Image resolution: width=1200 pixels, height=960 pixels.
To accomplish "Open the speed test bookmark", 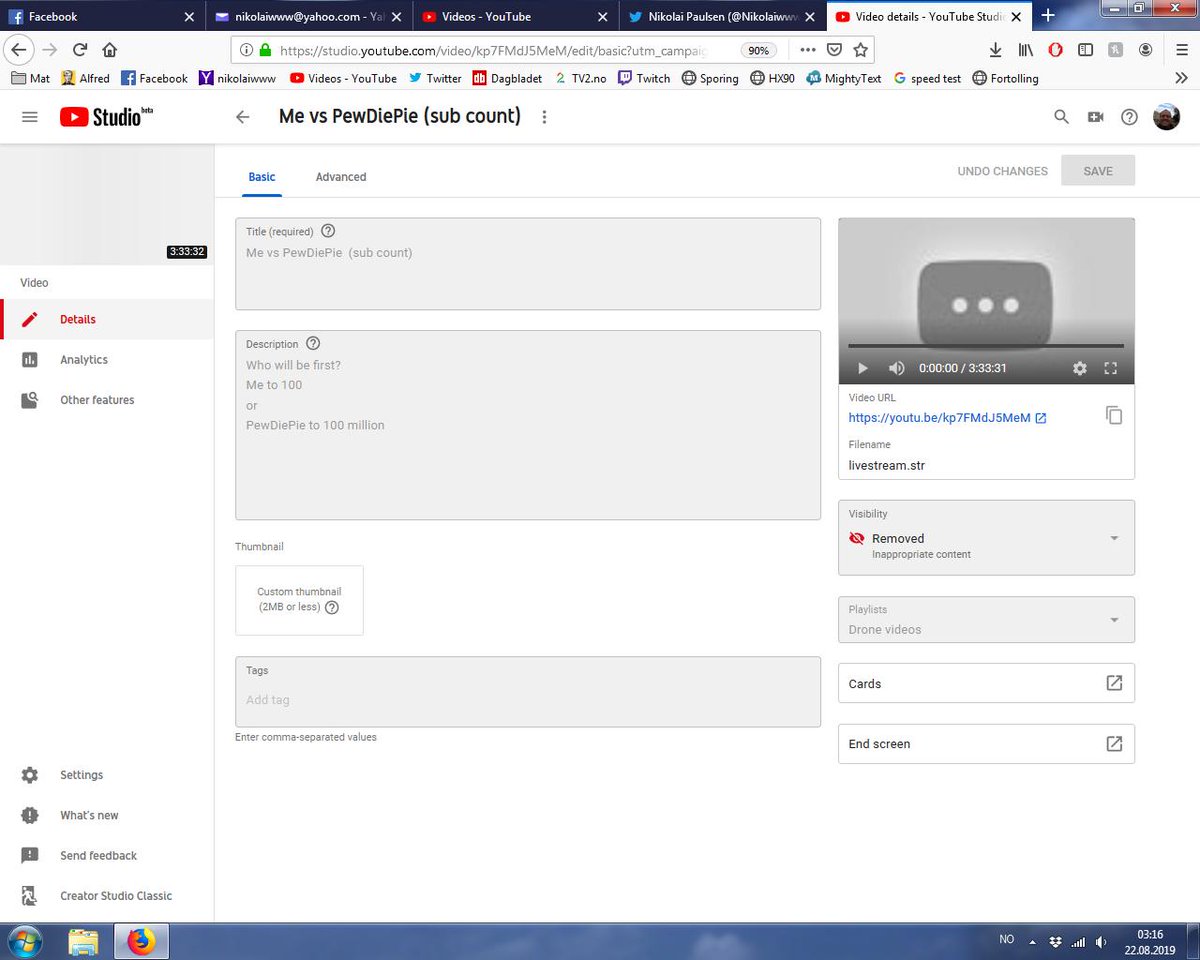I will 927,78.
